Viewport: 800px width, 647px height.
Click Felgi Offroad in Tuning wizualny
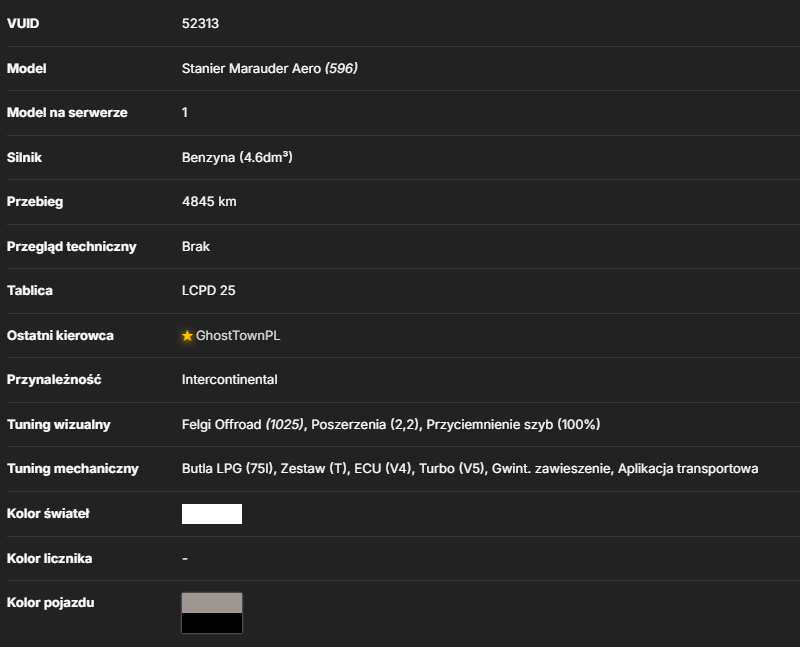(221, 425)
